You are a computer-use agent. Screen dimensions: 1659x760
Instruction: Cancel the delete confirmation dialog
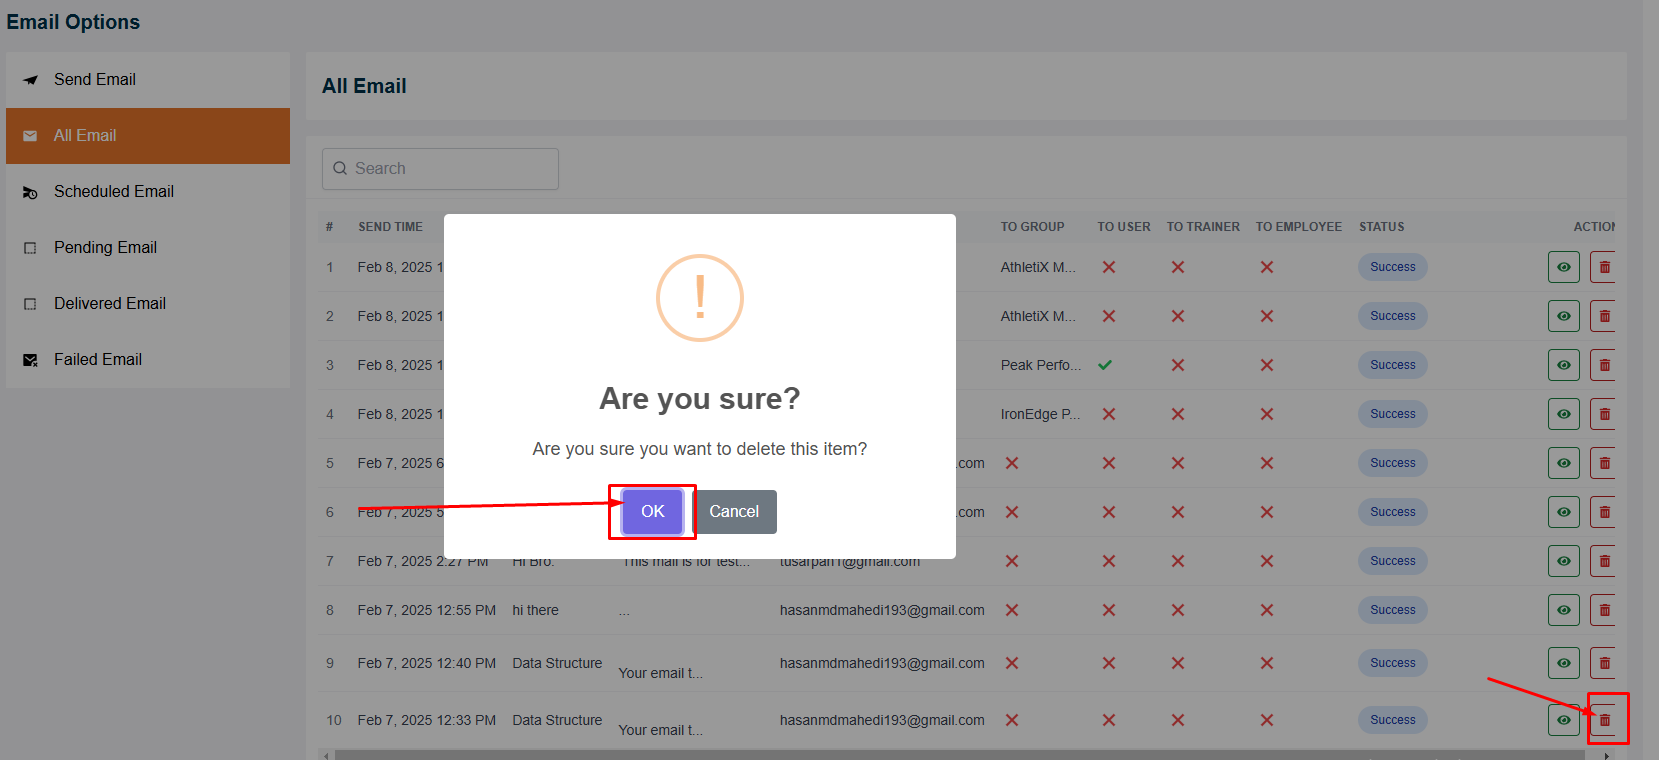734,511
